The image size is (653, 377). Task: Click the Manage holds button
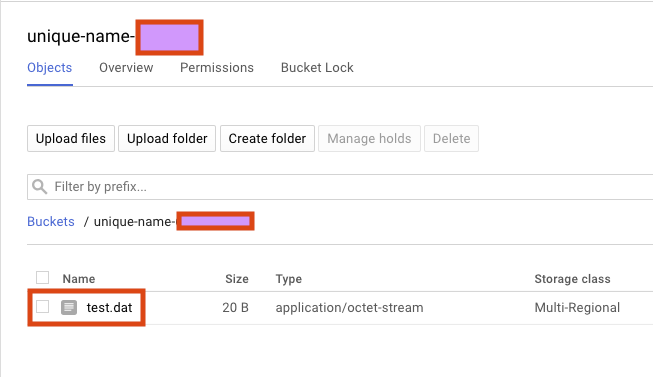pos(369,138)
